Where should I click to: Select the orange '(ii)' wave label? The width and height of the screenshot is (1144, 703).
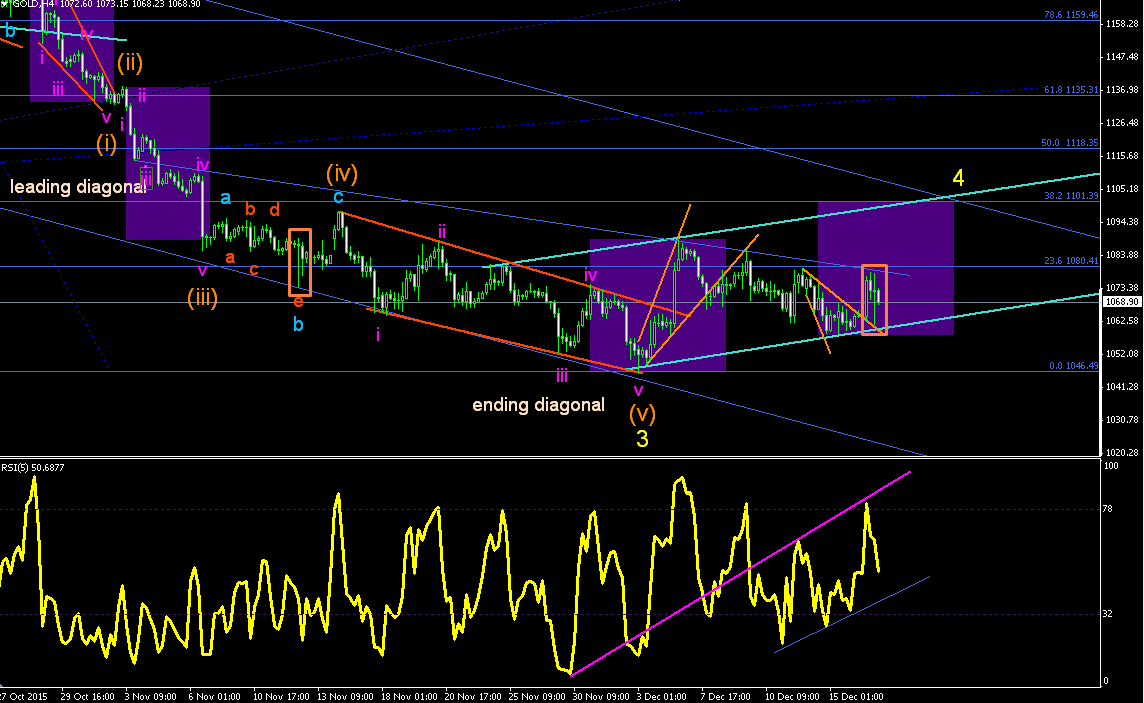pyautogui.click(x=130, y=63)
